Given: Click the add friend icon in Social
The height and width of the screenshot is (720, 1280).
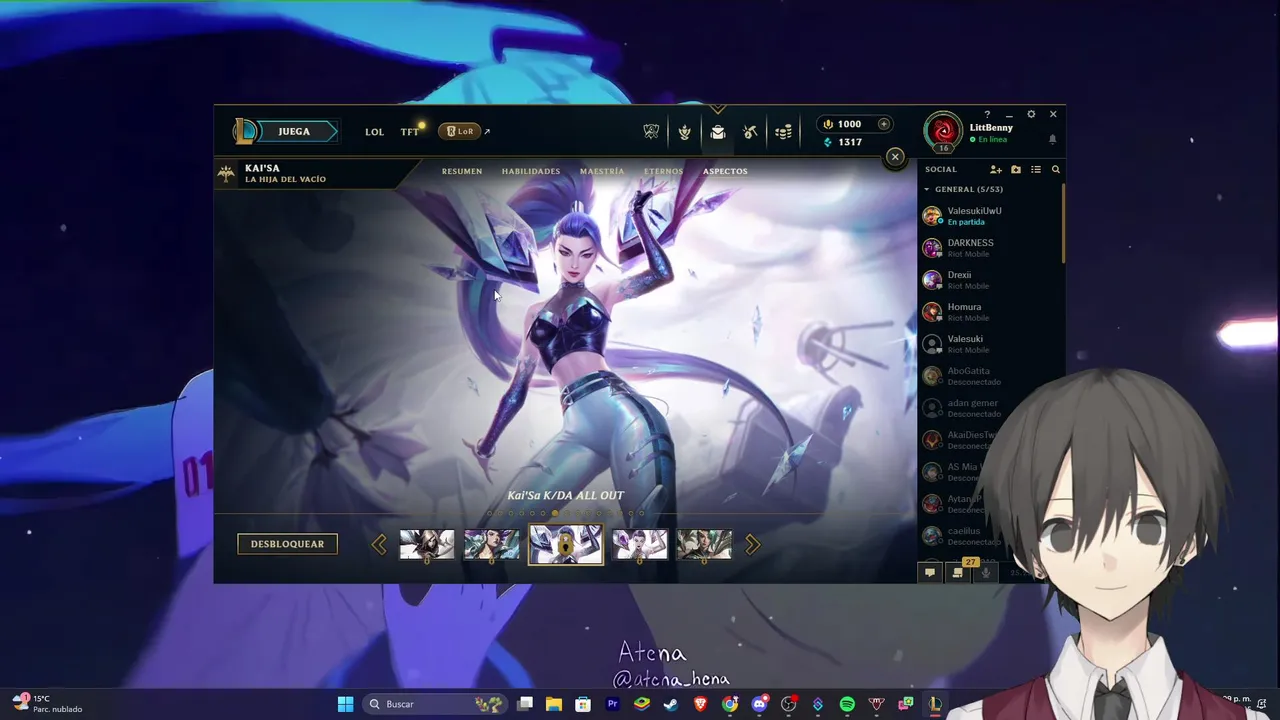Looking at the screenshot, I should coord(996,170).
